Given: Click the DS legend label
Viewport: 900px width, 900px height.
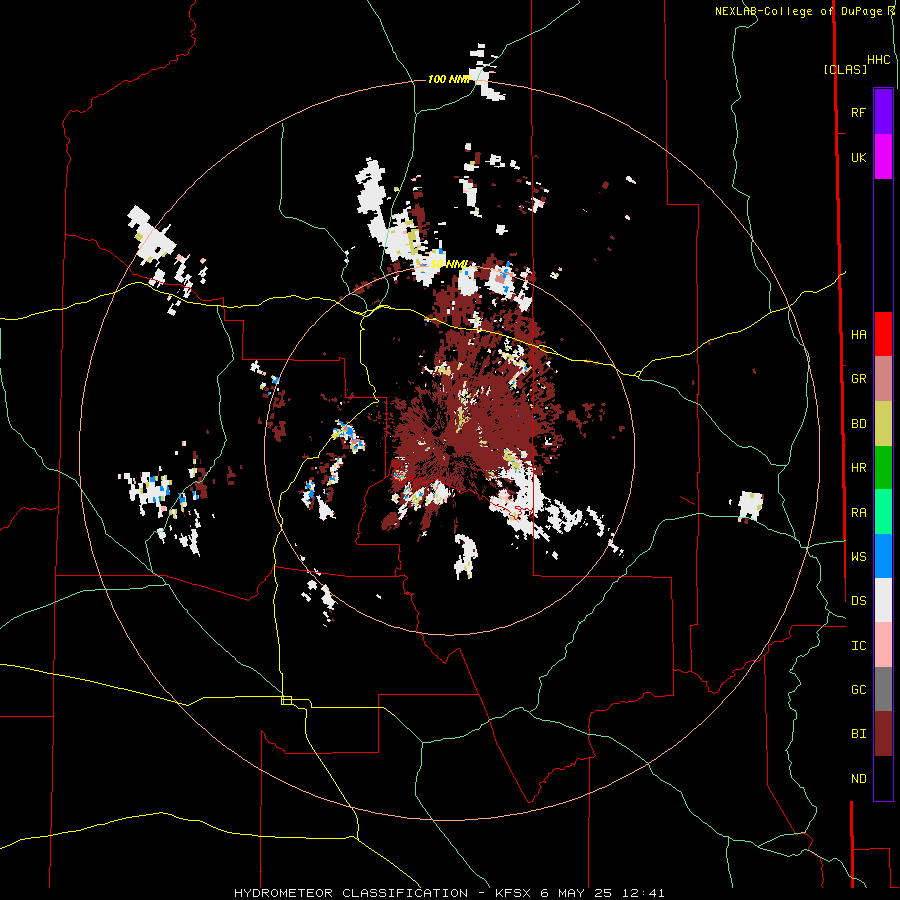Looking at the screenshot, I should click(x=858, y=600).
